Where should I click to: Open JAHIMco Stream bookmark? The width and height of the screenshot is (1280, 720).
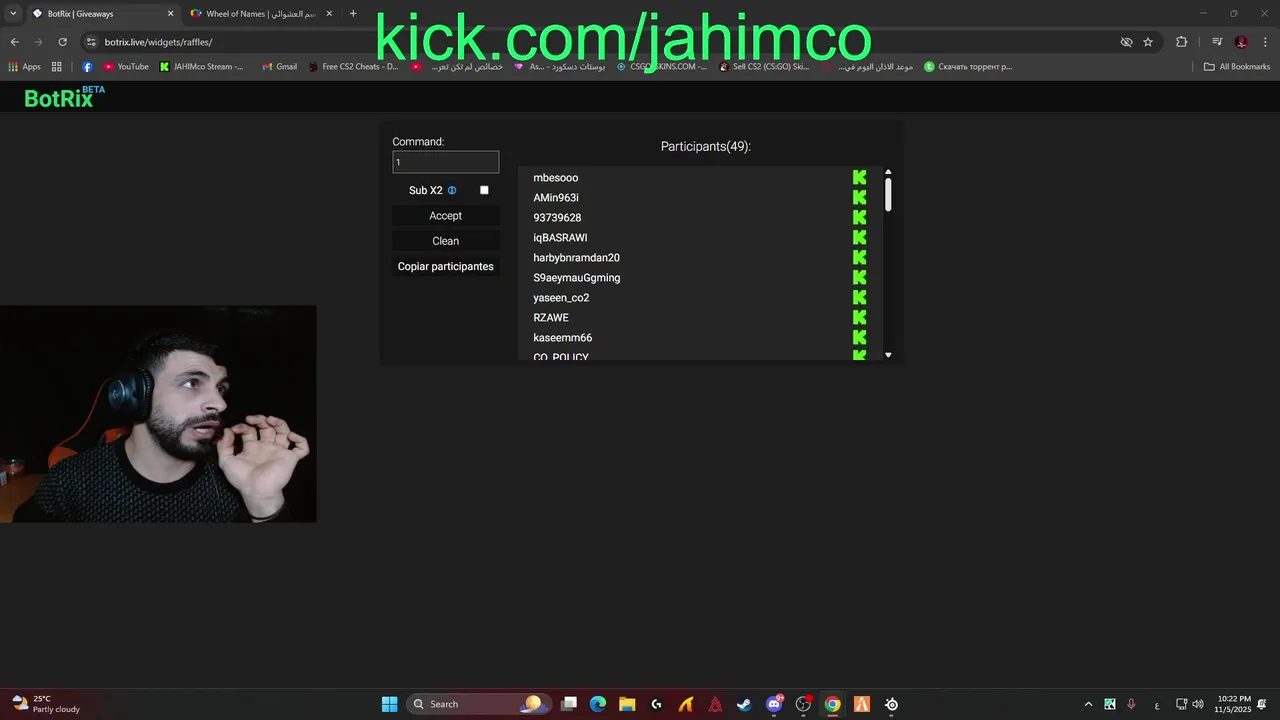click(x=201, y=67)
